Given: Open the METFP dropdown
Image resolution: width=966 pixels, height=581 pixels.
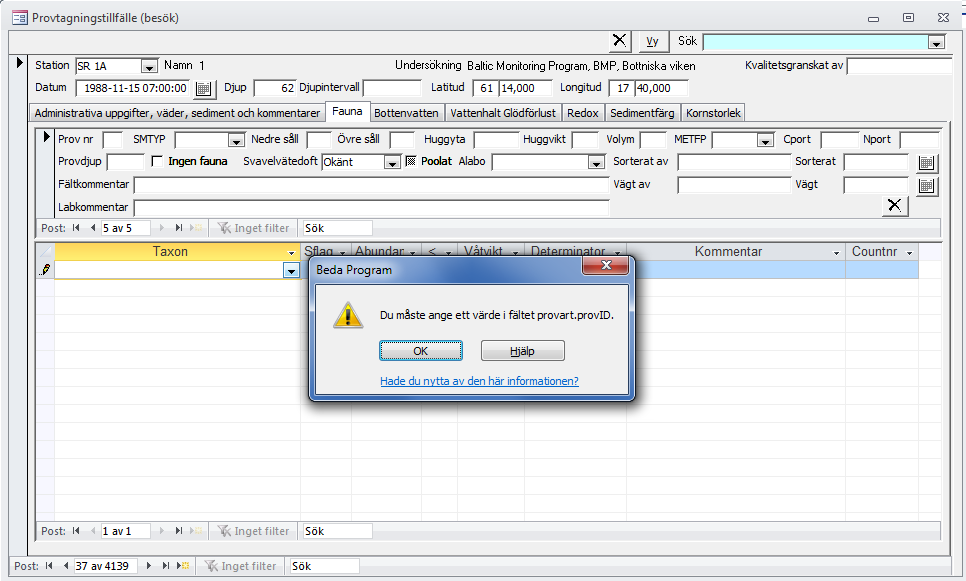Looking at the screenshot, I should [765, 140].
